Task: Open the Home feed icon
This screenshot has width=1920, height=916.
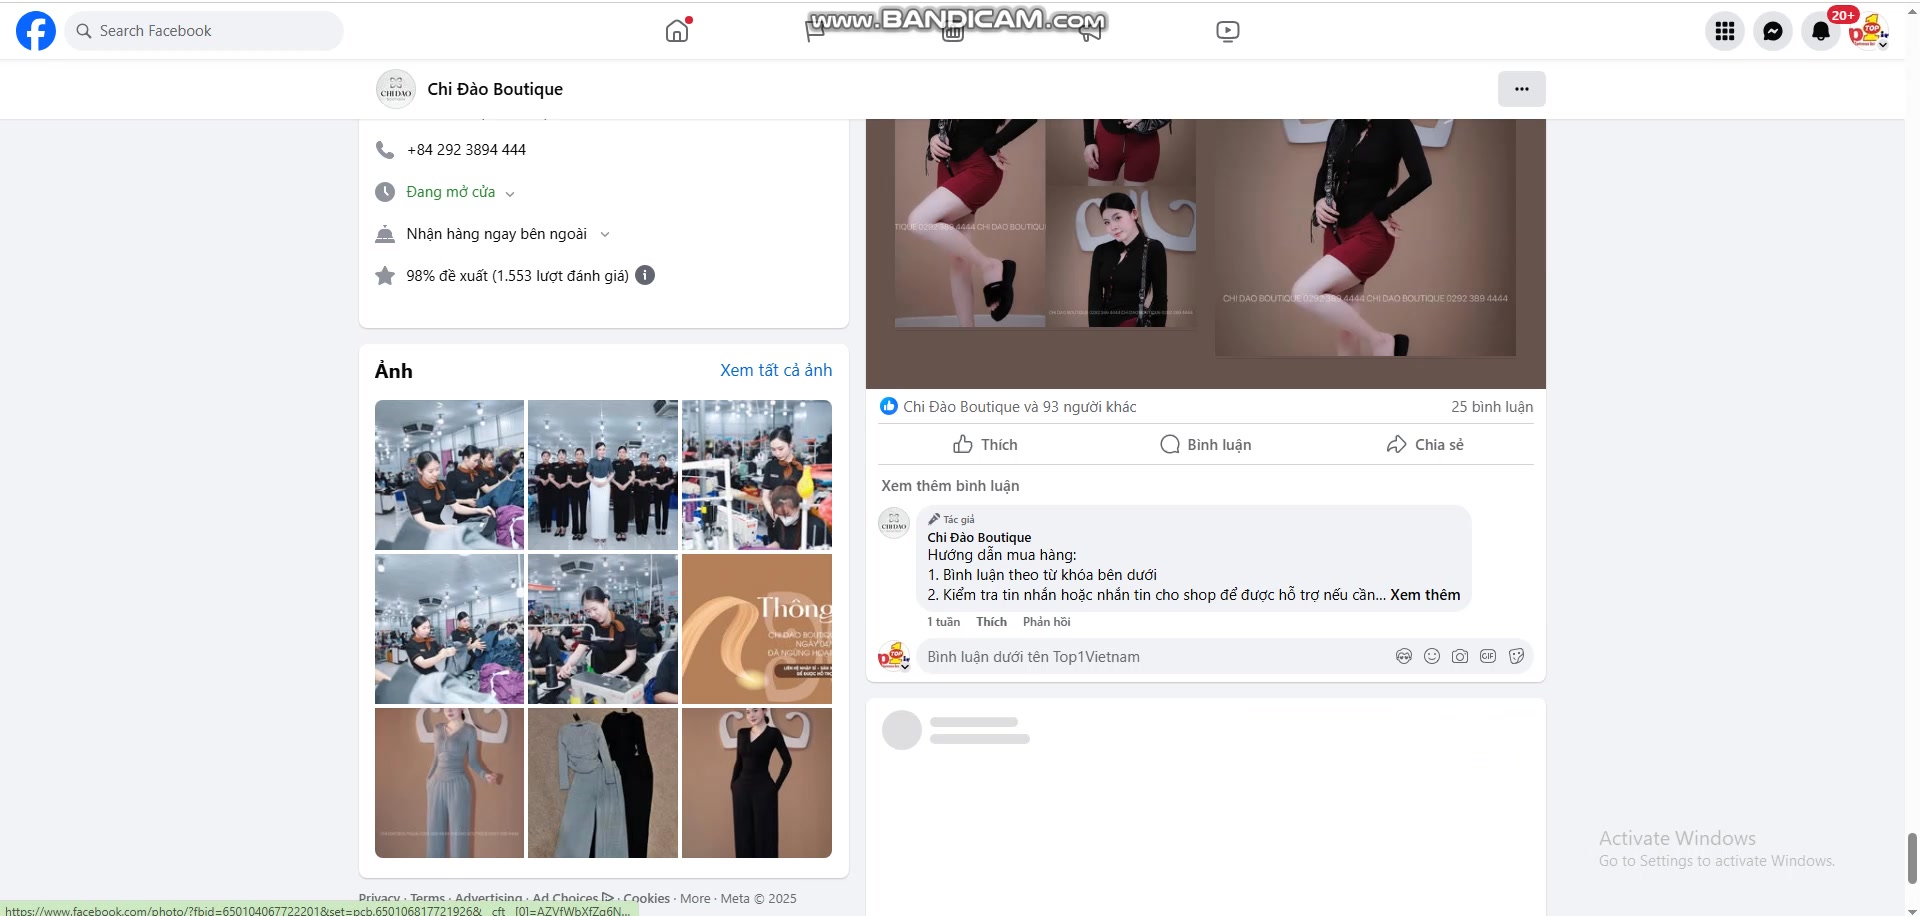Action: point(677,31)
